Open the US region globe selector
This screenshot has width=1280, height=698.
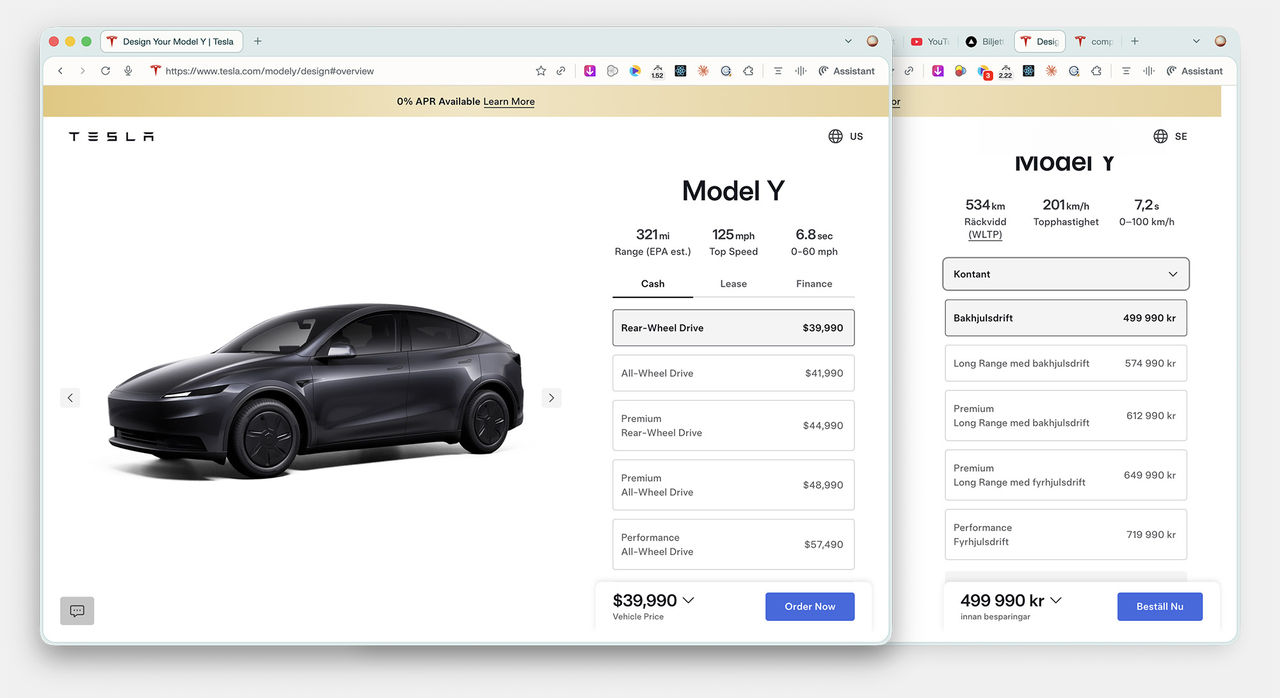point(845,136)
